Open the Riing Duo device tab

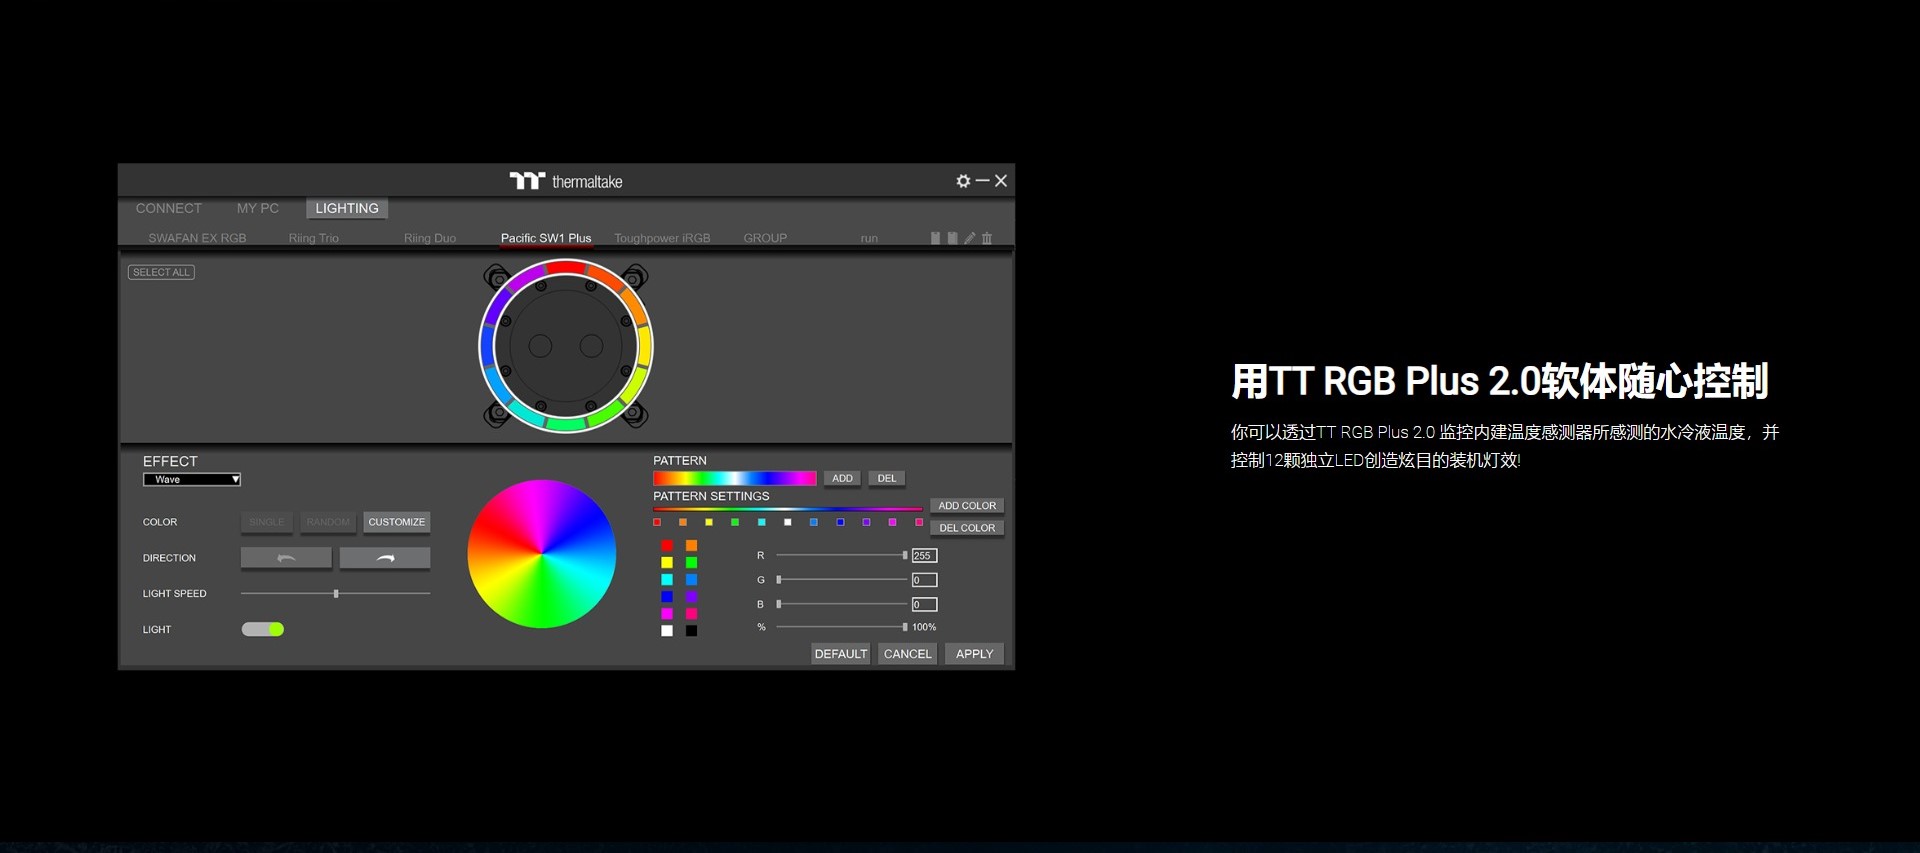click(430, 238)
